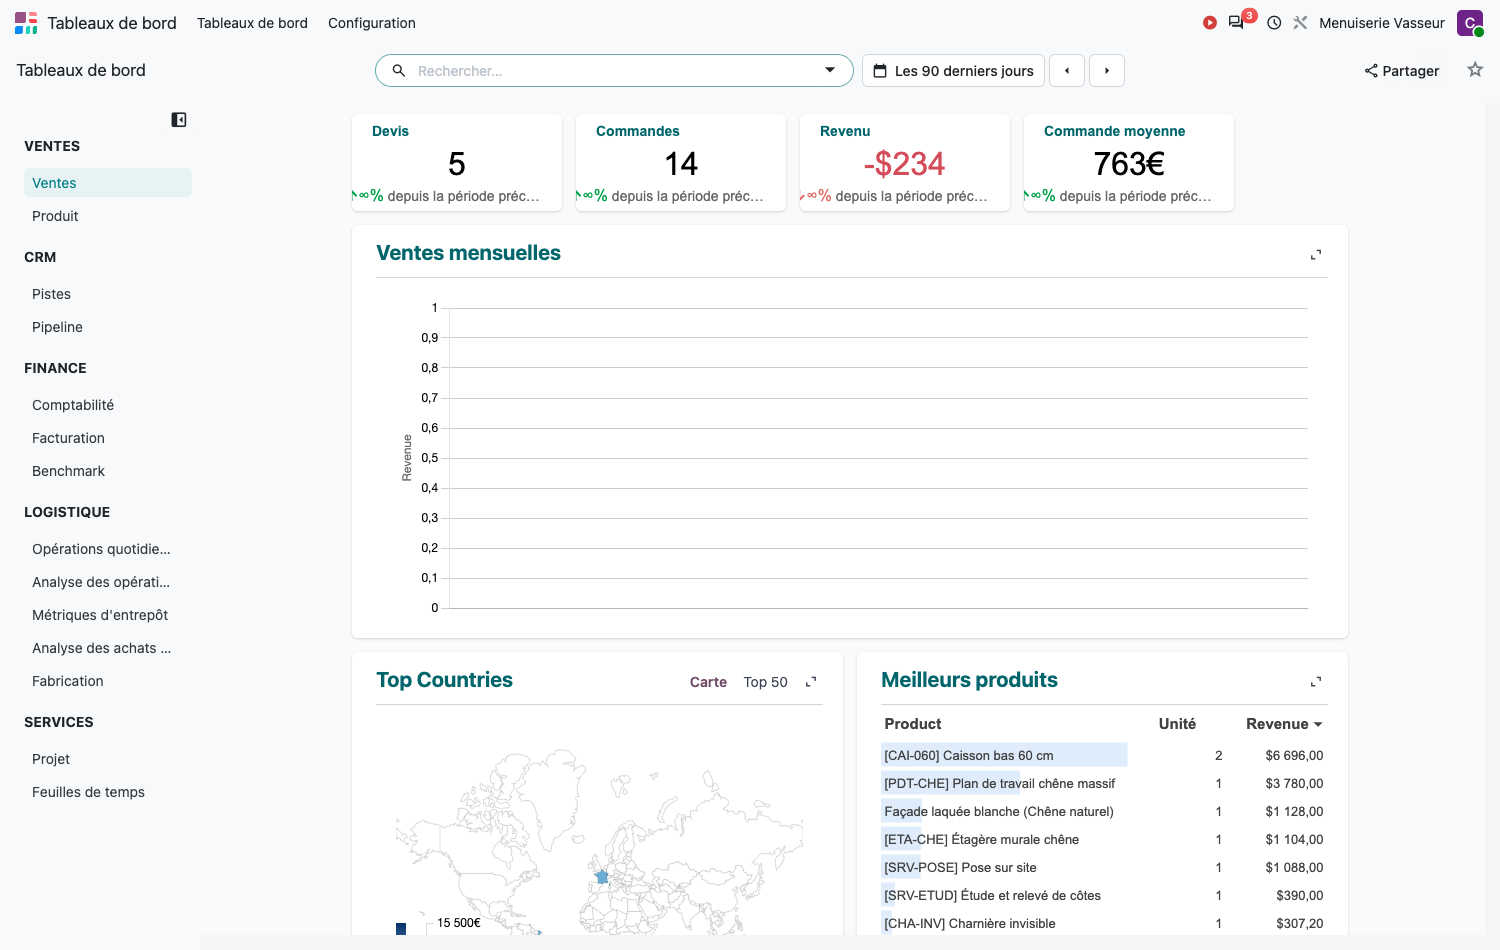The height and width of the screenshot is (950, 1500).
Task: Open the Produit dashboard
Action: point(108,216)
